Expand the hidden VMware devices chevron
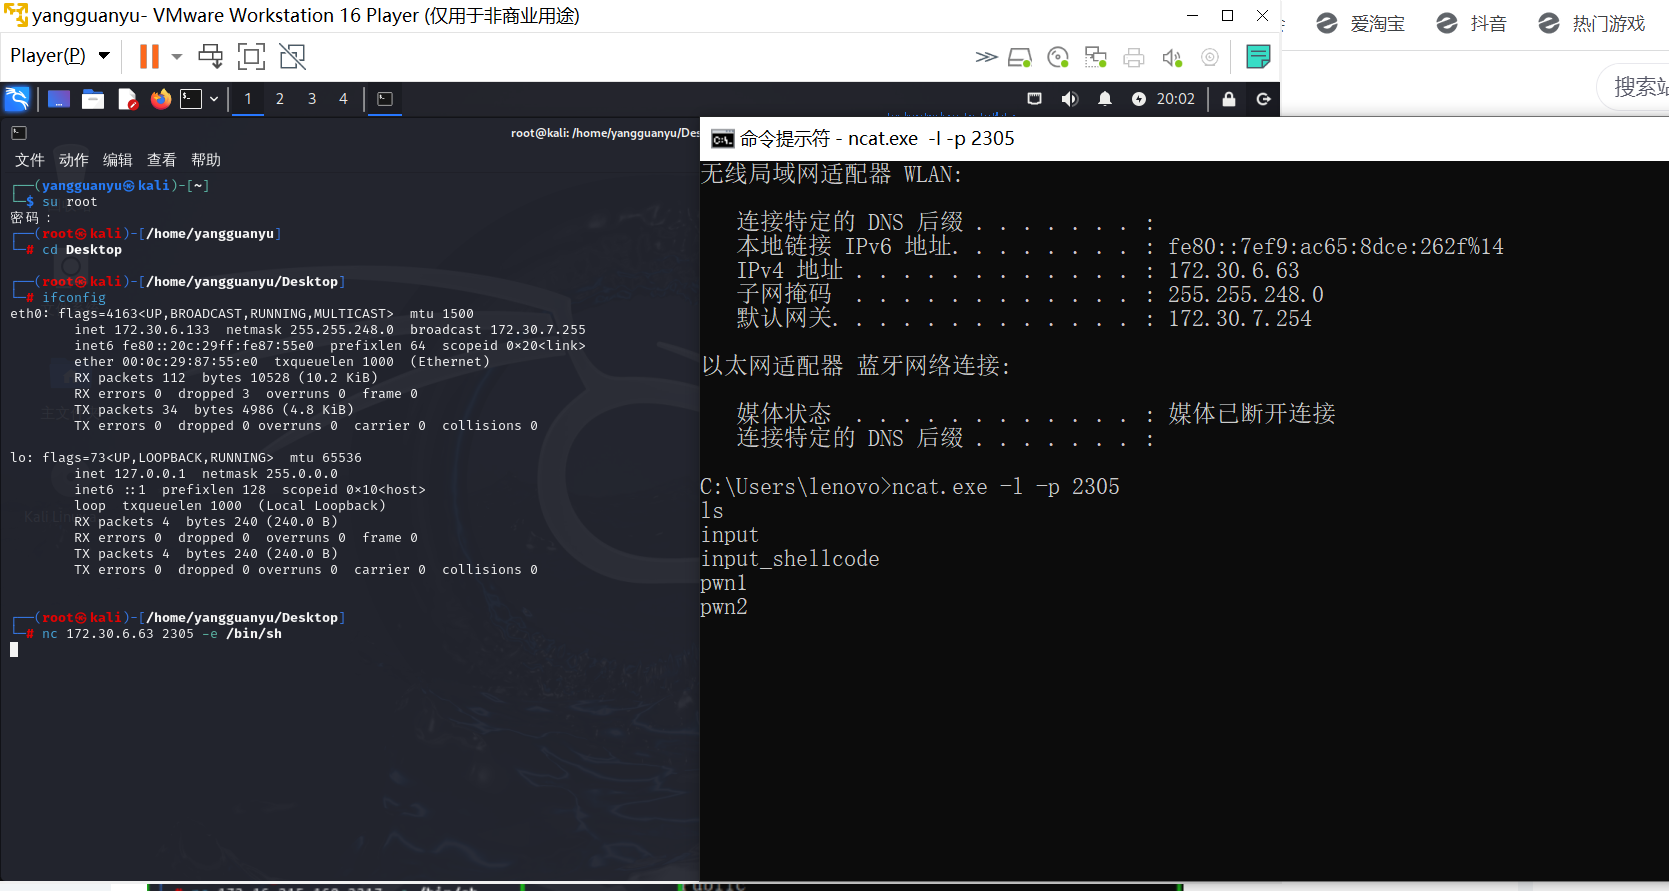Screen dimensions: 1669x891 pos(986,57)
